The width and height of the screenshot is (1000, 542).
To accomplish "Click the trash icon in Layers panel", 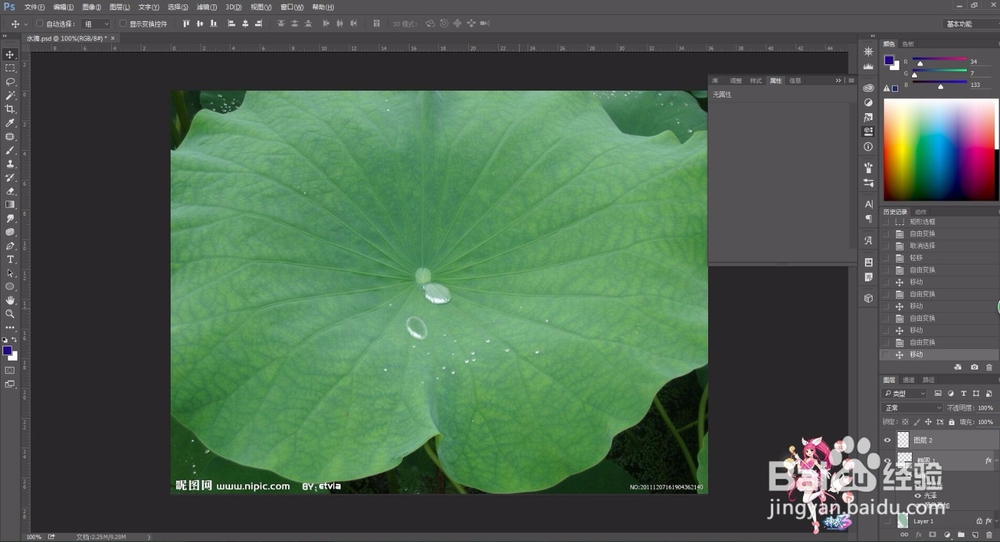I will [x=989, y=535].
